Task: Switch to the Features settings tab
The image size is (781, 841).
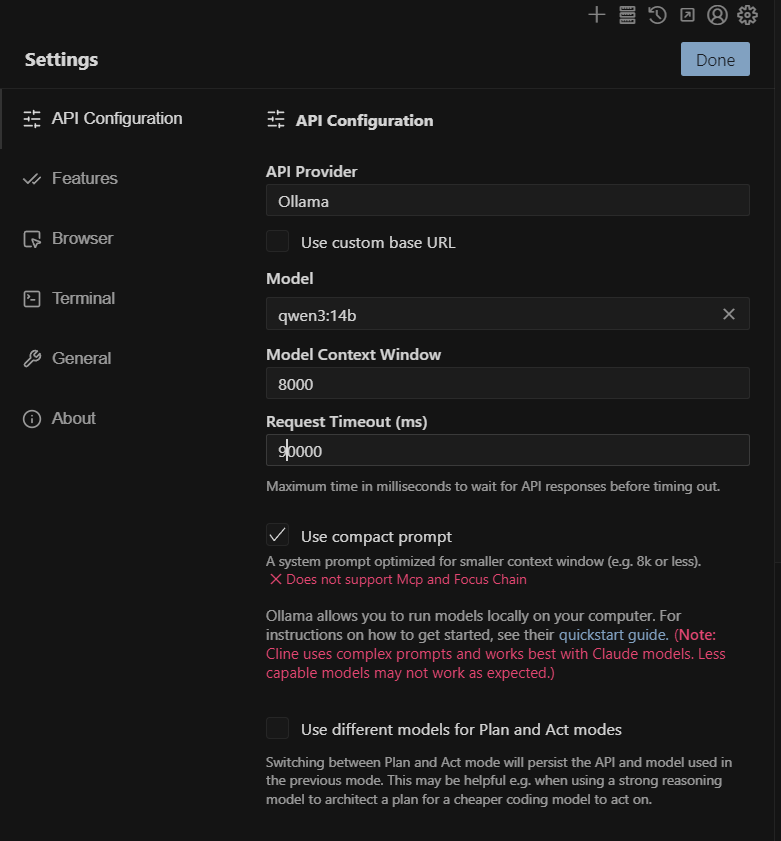Action: [x=84, y=178]
